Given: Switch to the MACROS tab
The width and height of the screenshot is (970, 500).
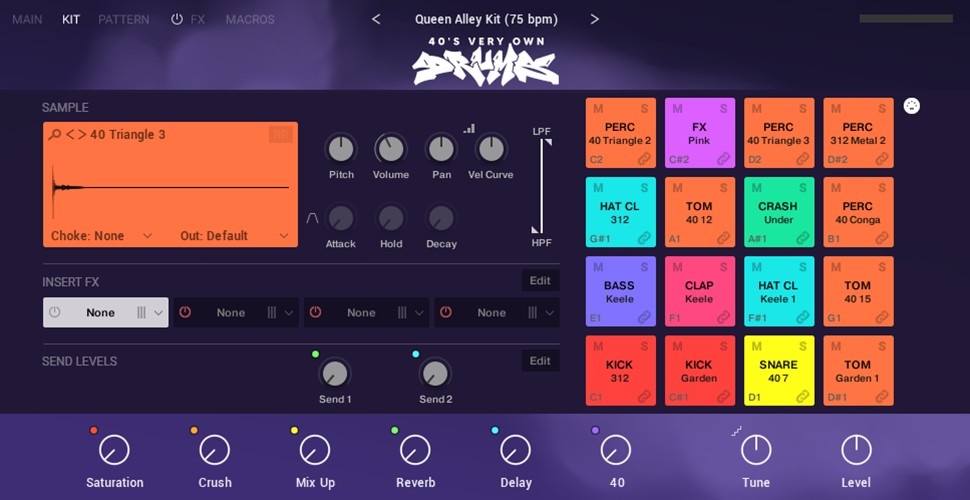Looking at the screenshot, I should (250, 19).
